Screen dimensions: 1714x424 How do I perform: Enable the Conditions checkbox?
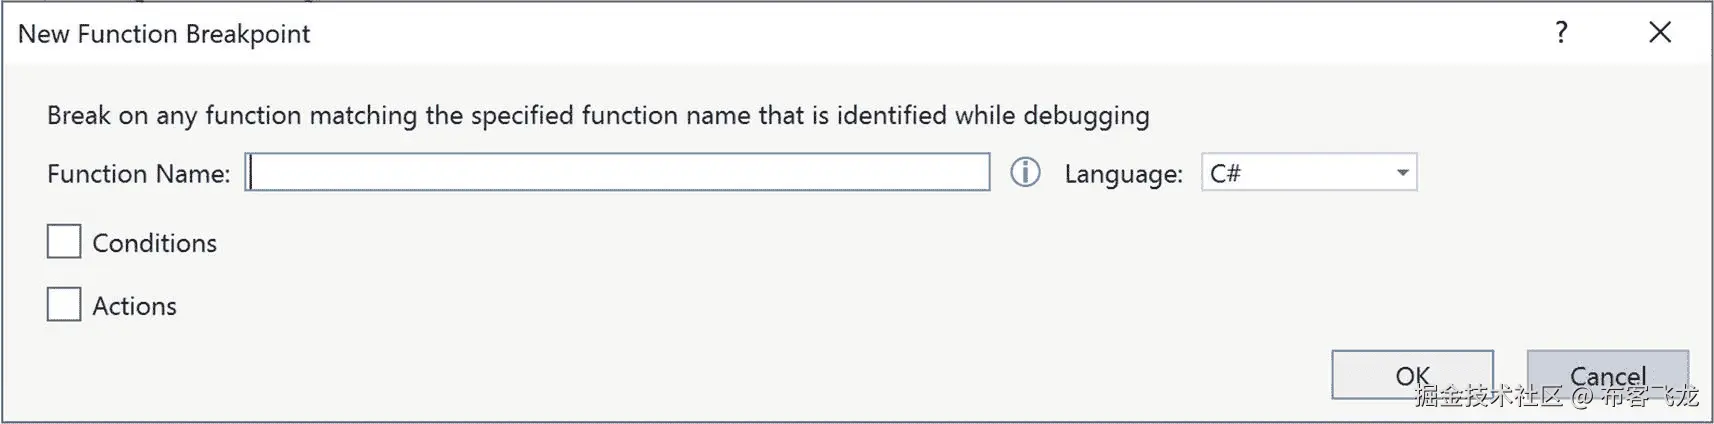(x=64, y=242)
